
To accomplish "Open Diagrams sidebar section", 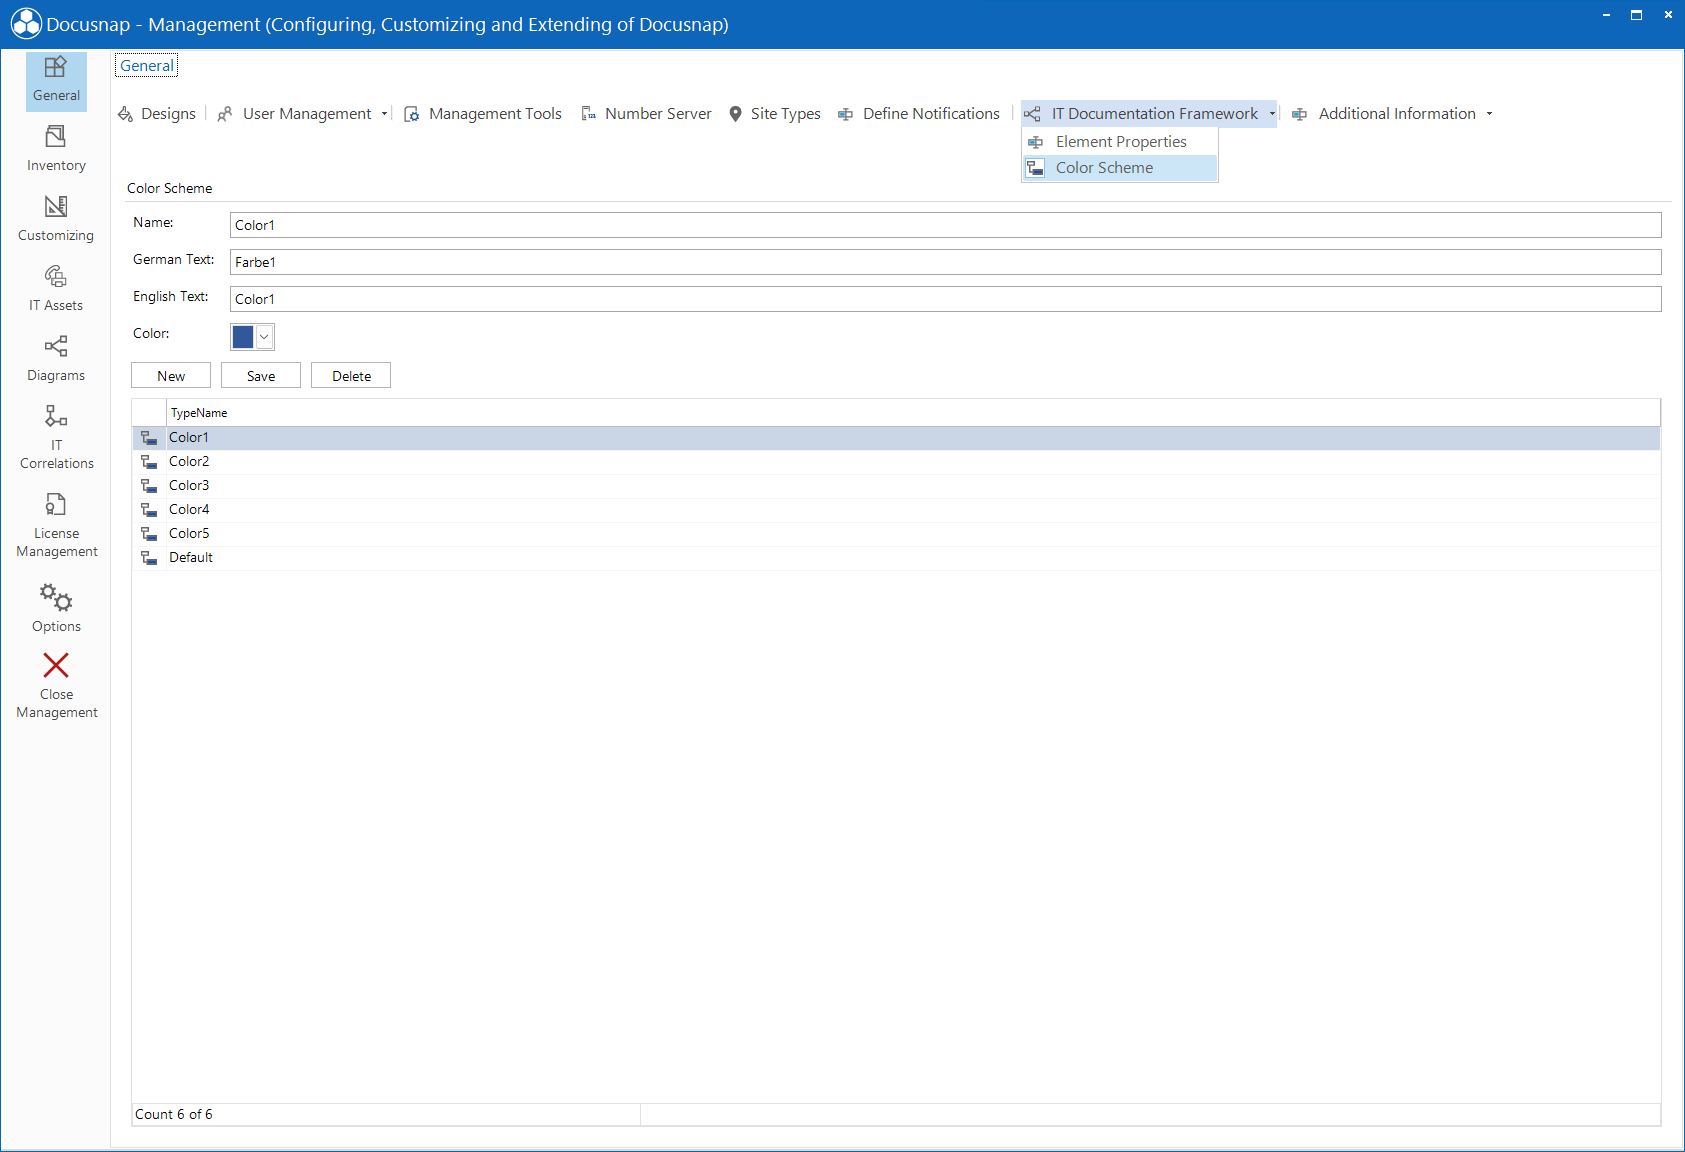I will point(56,359).
